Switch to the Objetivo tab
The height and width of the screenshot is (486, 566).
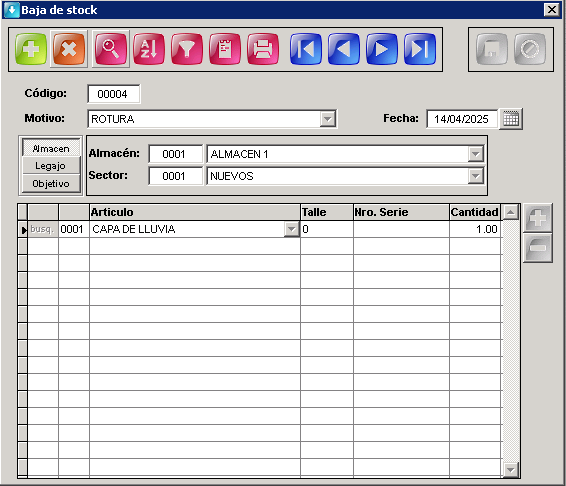point(51,183)
